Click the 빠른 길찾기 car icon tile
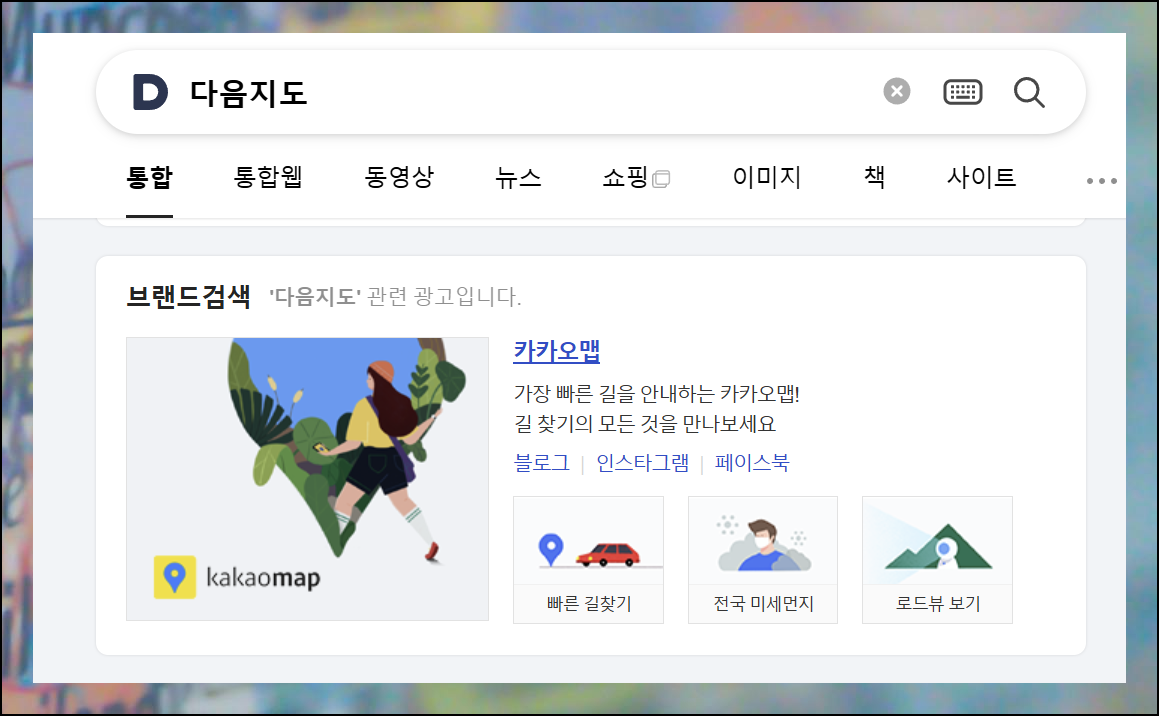The height and width of the screenshot is (716, 1159). click(588, 560)
